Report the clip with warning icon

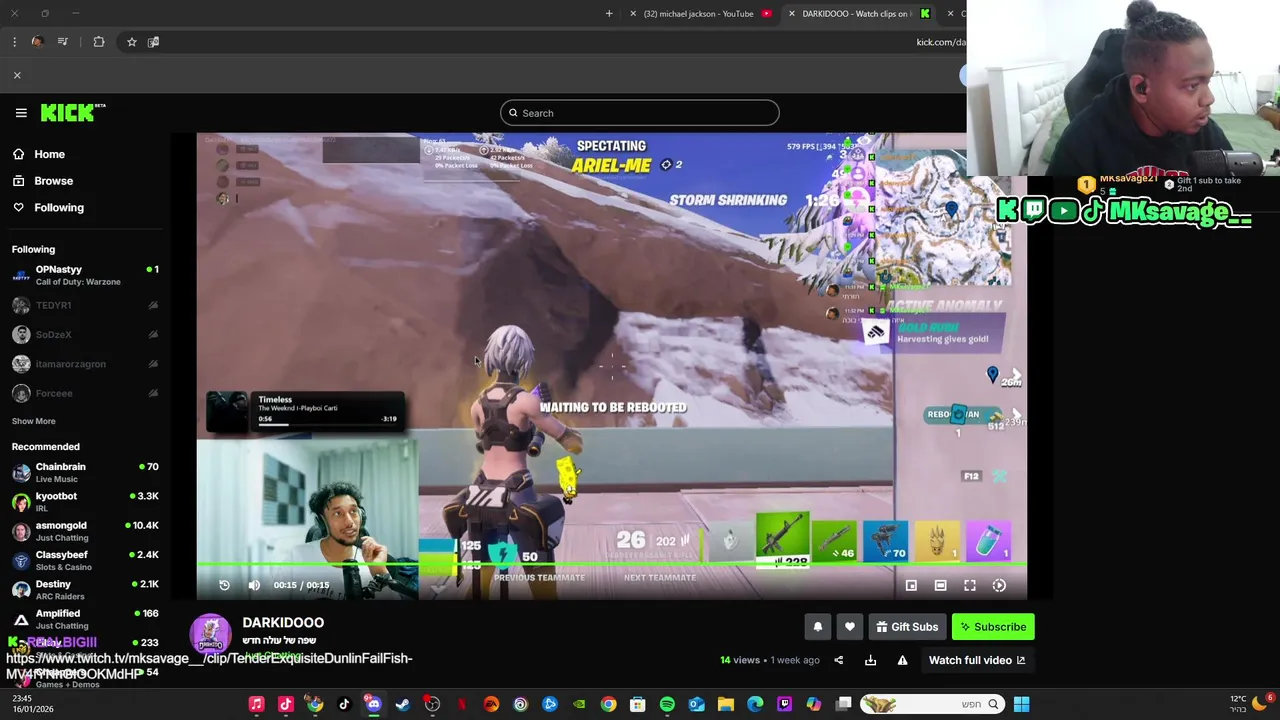point(902,660)
